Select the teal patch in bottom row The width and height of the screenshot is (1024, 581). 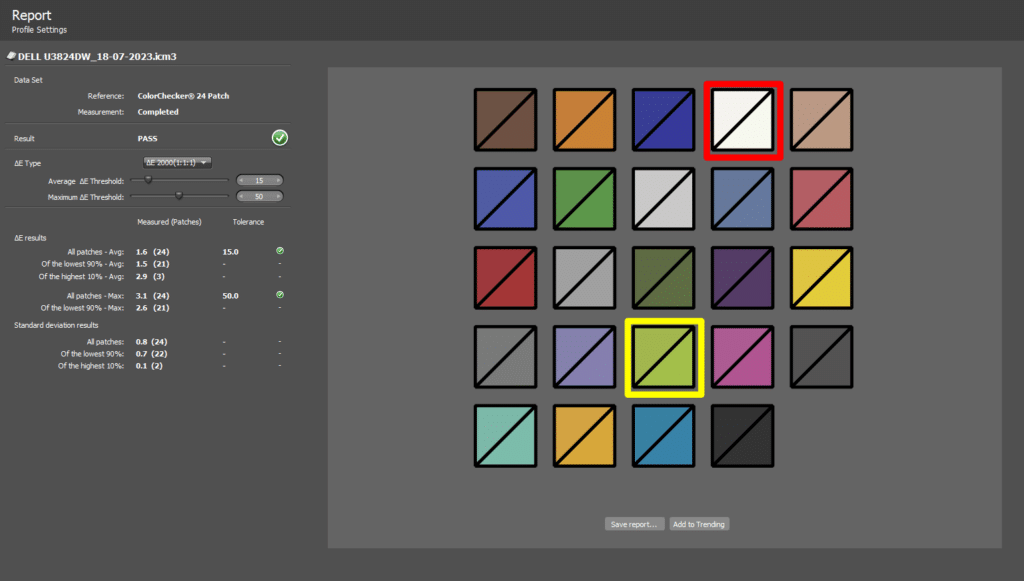[507, 437]
